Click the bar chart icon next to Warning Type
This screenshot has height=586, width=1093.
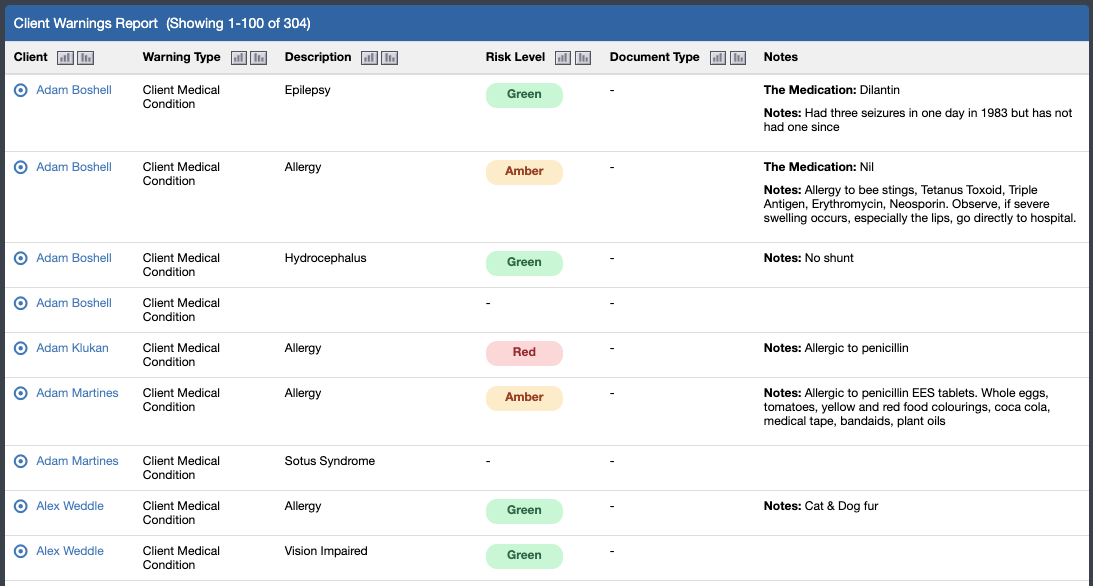coord(239,57)
